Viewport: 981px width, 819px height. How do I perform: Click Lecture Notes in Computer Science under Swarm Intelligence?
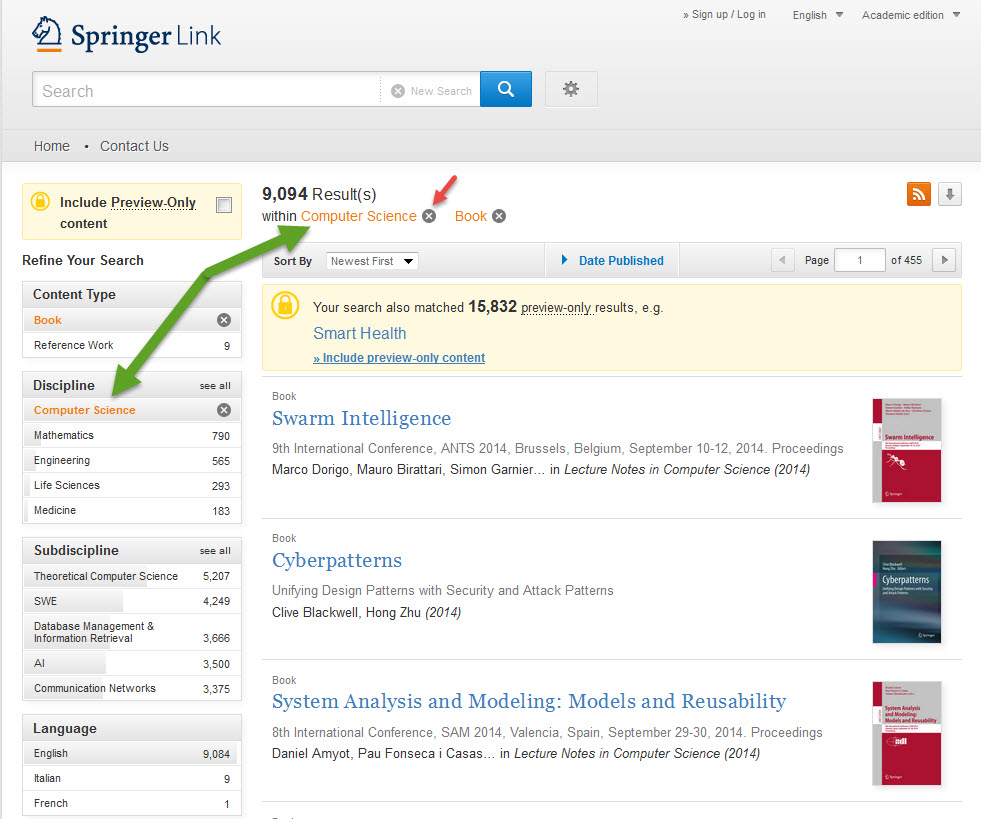[667, 470]
